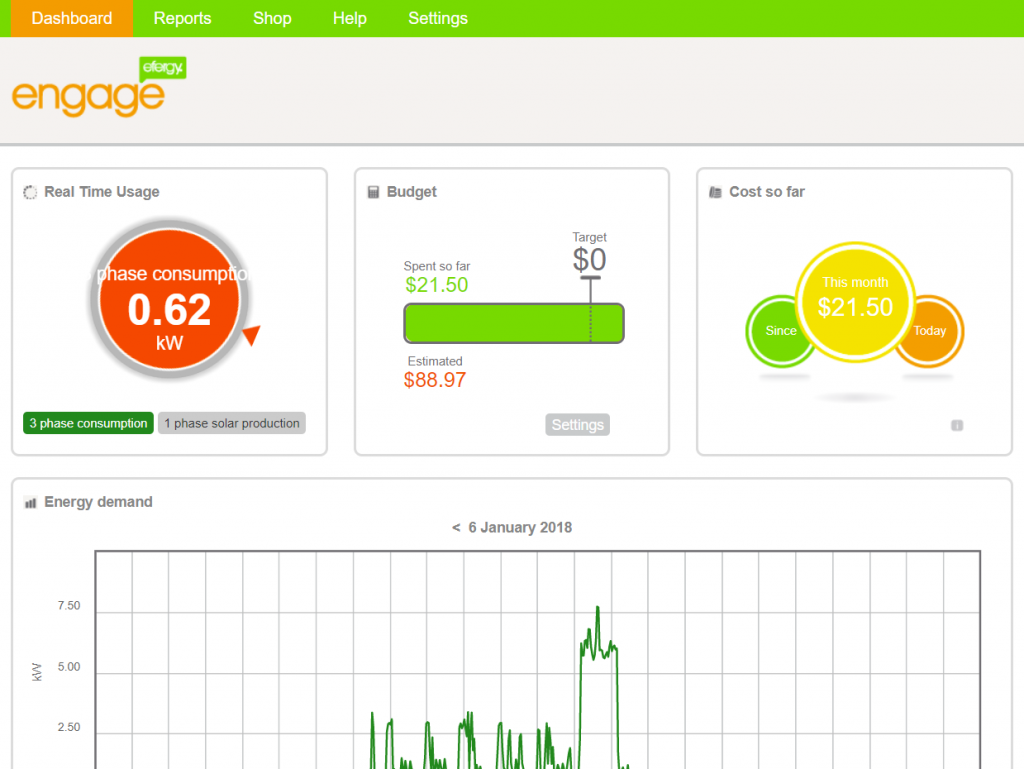
Task: Click the Estimated $88.97 value
Action: point(435,380)
